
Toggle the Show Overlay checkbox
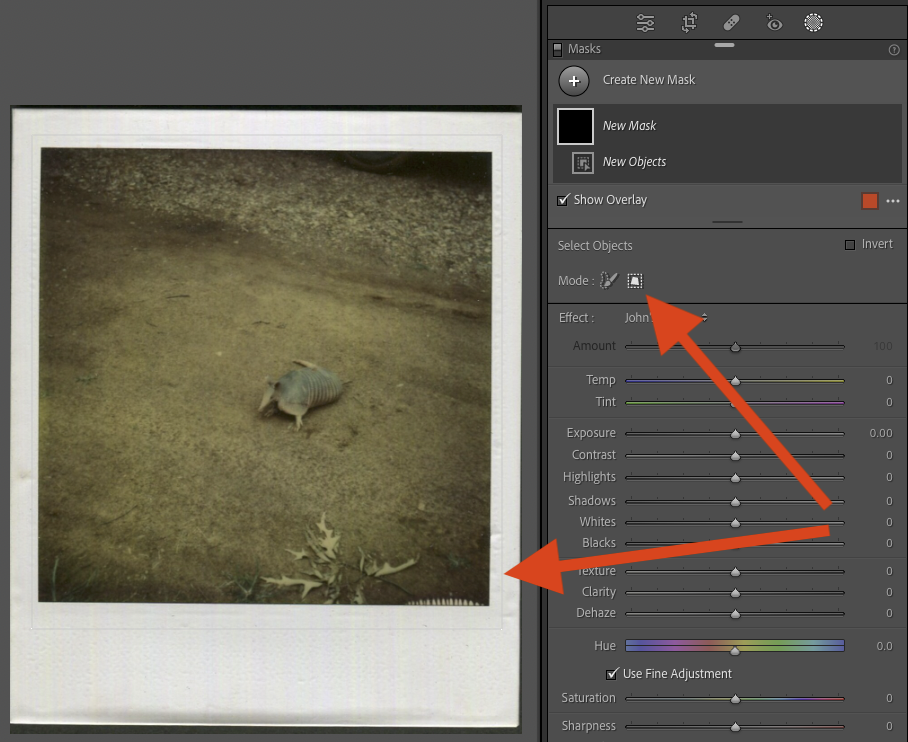pos(562,199)
